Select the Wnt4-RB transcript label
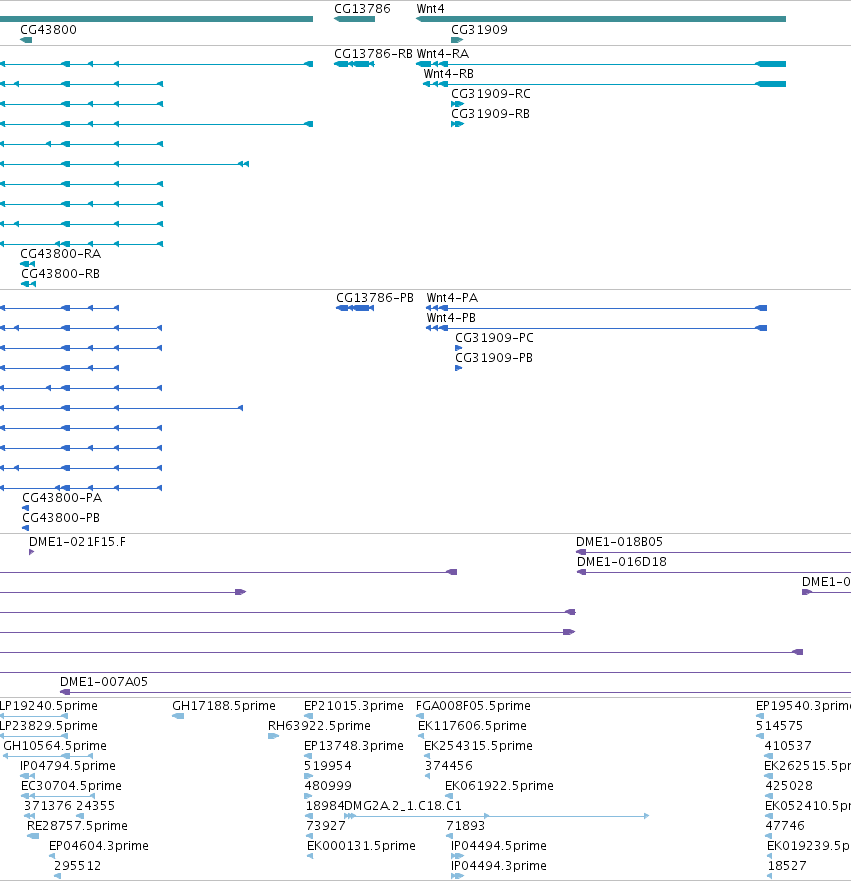This screenshot has height=881, width=851. pos(448,74)
